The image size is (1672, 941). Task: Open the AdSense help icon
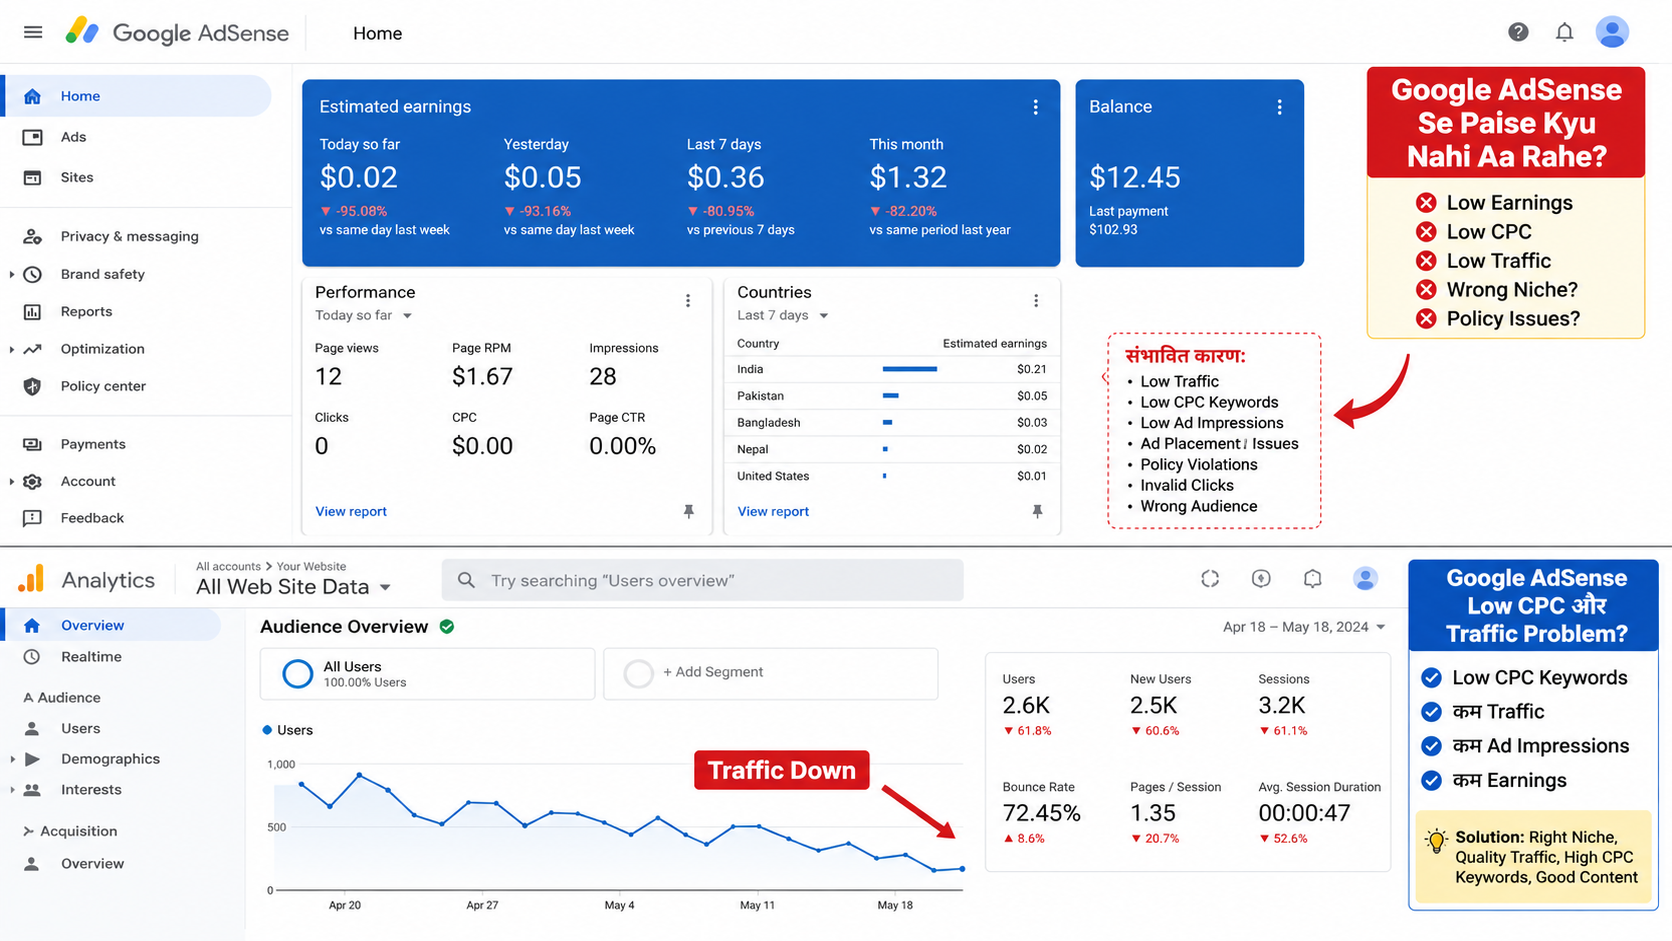1518,32
